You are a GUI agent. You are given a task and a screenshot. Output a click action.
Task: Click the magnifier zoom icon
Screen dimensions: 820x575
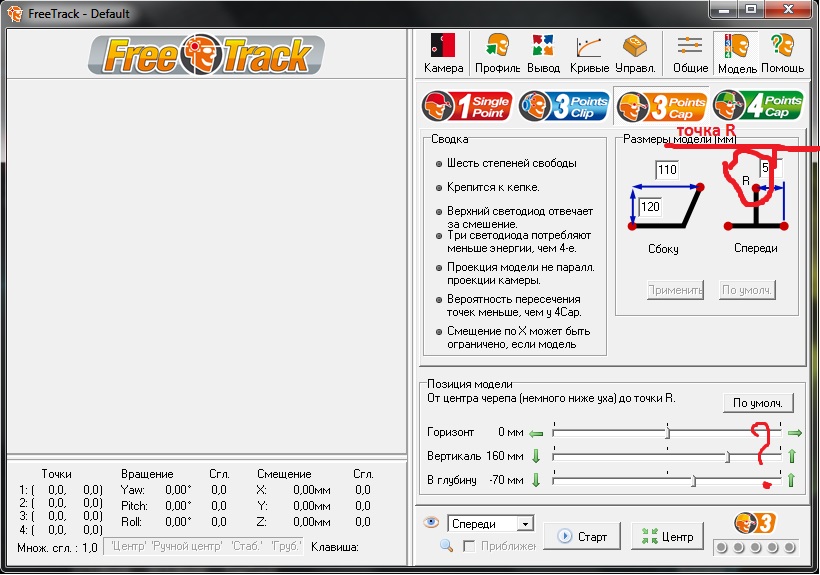pyautogui.click(x=446, y=546)
